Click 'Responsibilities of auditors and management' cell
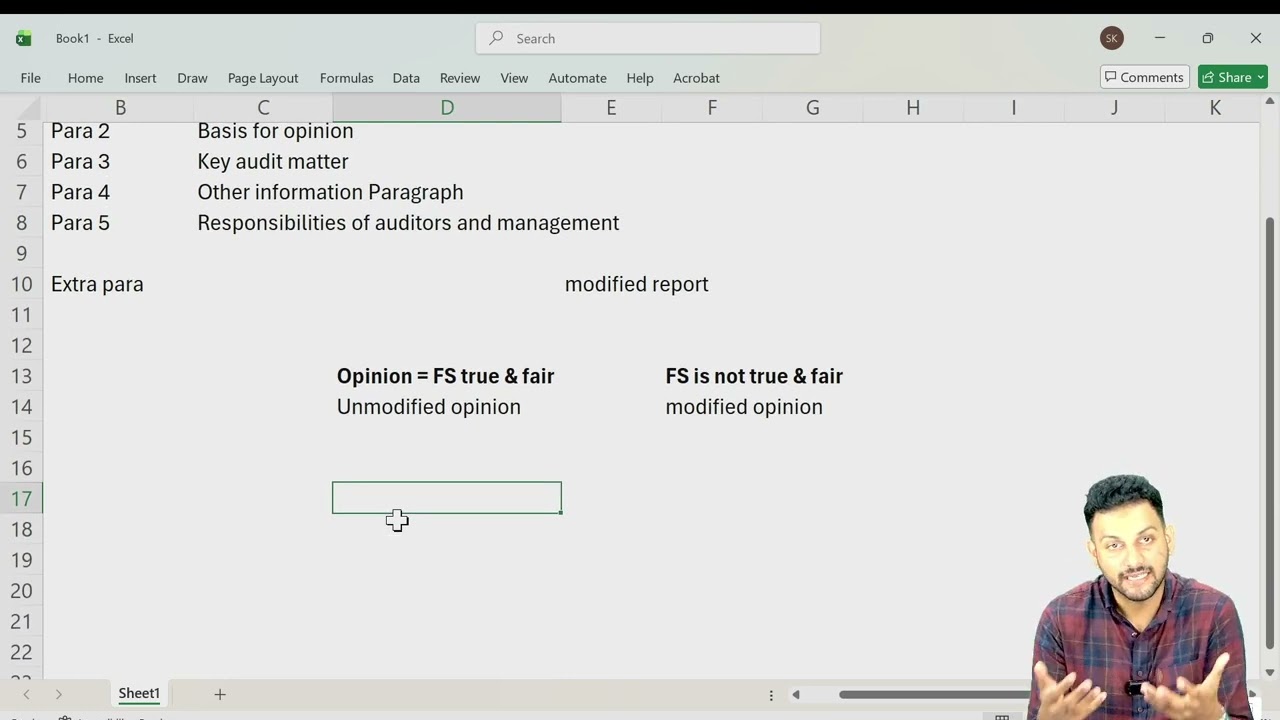This screenshot has width=1280, height=720. 264,223
